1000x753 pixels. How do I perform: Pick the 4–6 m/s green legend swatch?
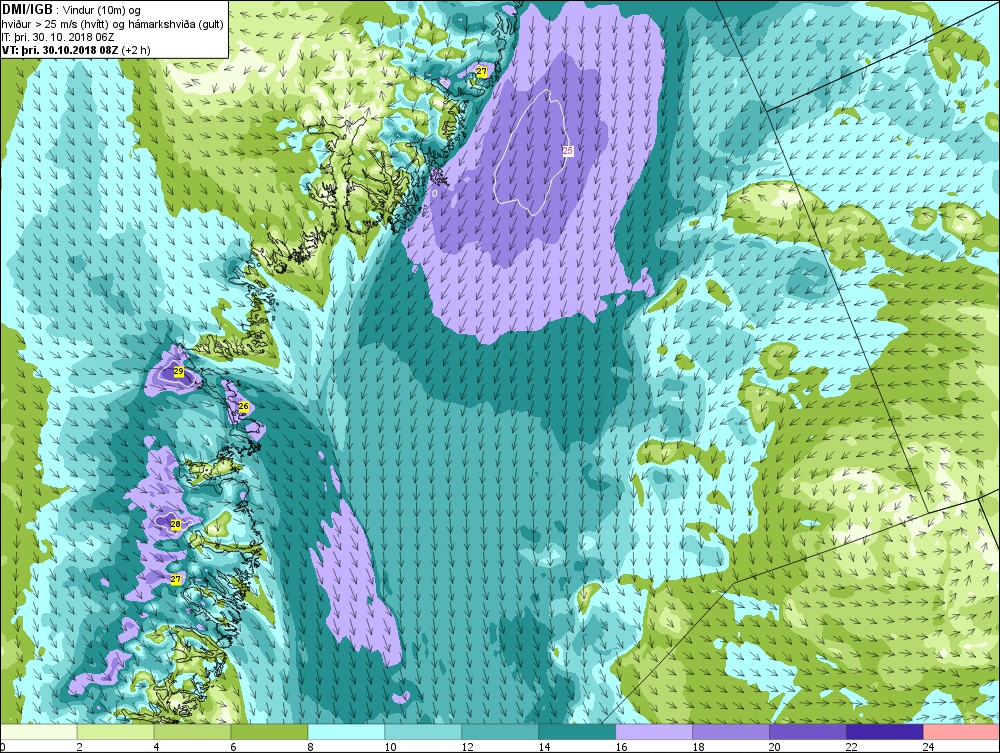click(x=193, y=731)
